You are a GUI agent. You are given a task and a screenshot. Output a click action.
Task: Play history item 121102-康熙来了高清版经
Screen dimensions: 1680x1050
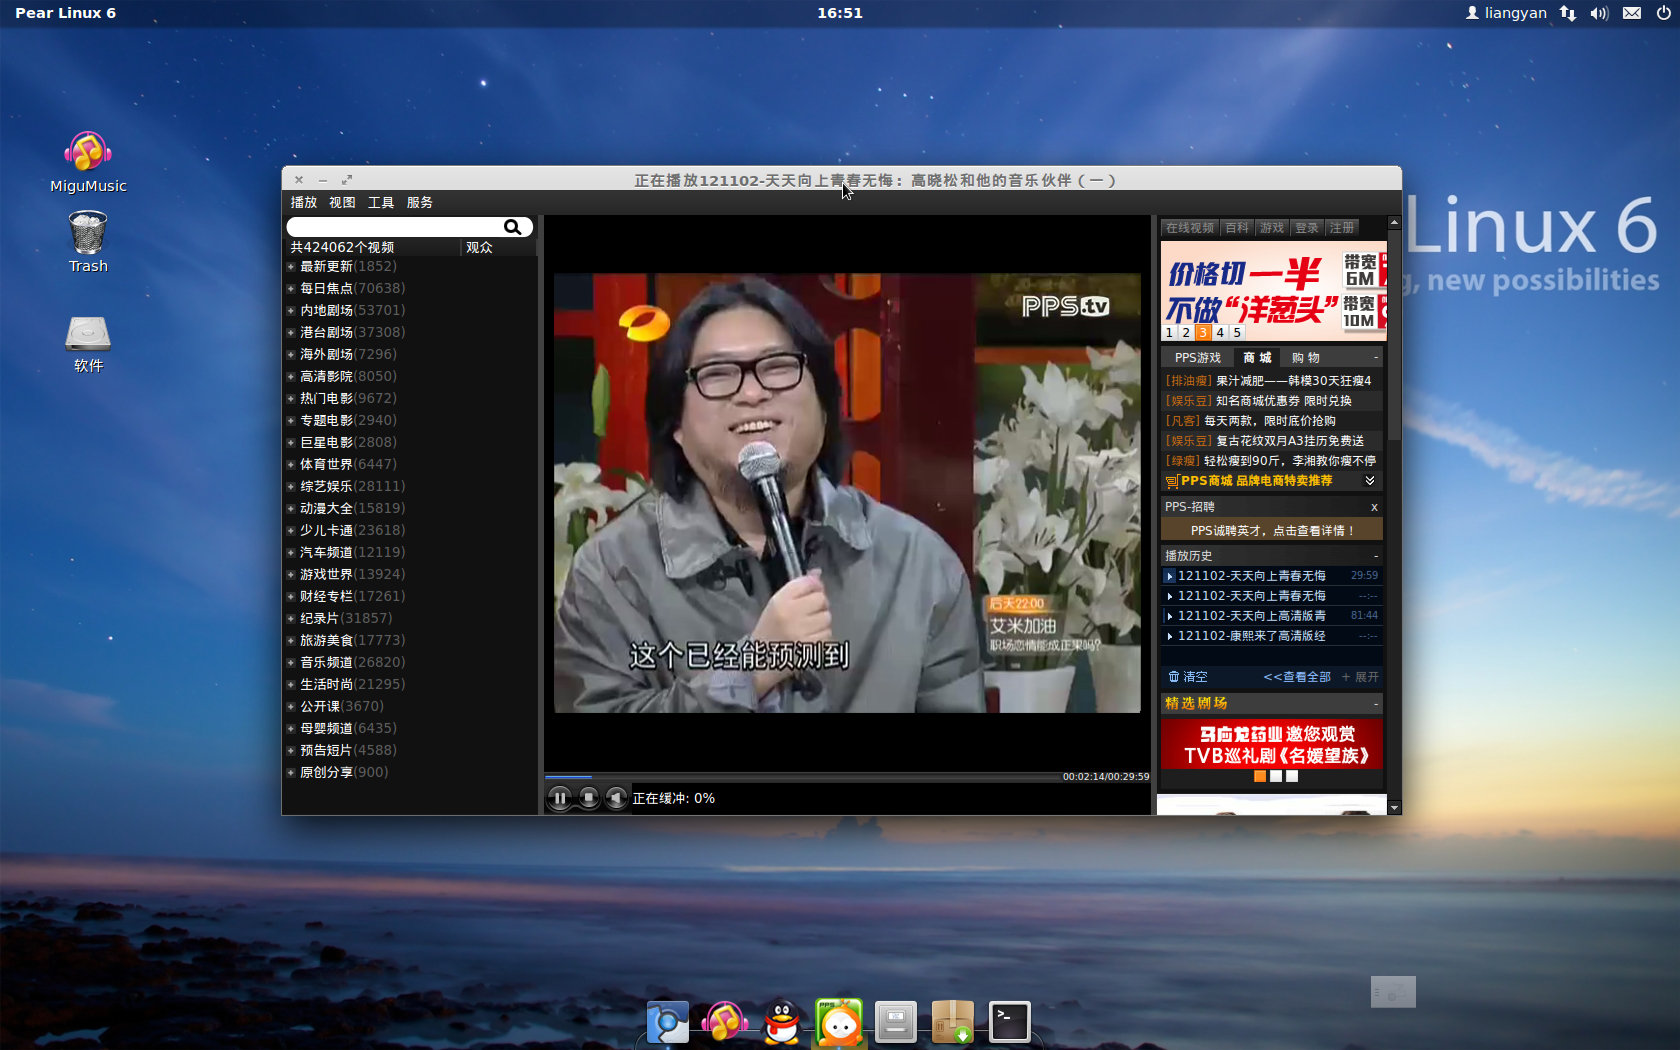point(1252,636)
